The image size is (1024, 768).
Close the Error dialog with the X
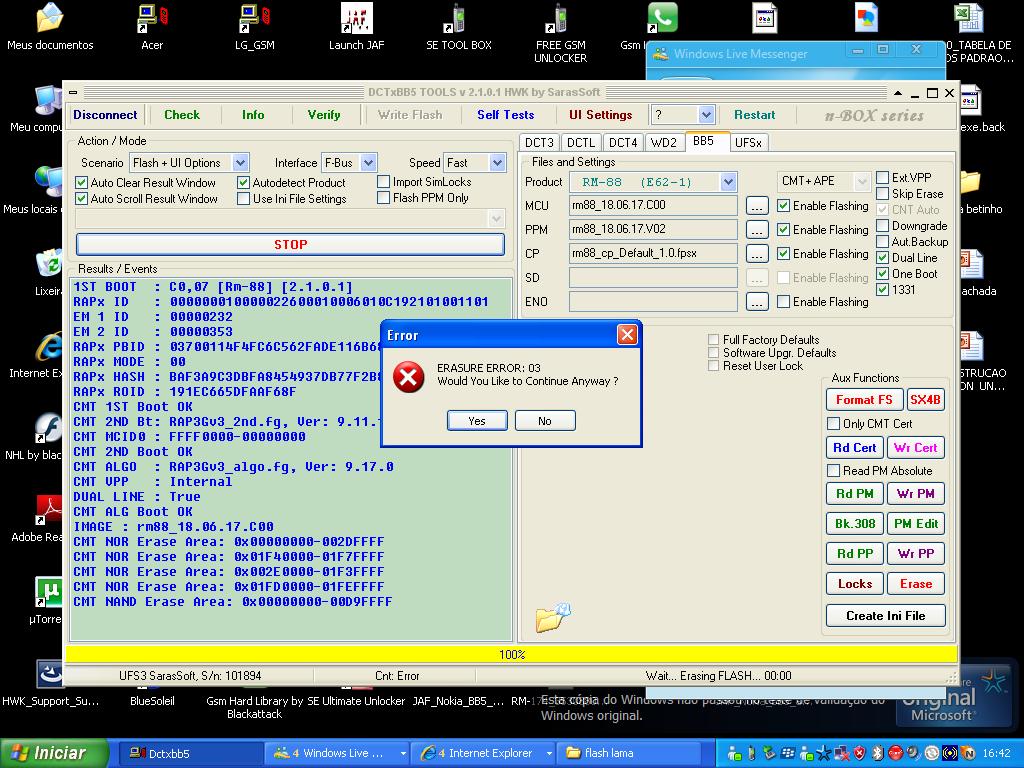pyautogui.click(x=627, y=335)
